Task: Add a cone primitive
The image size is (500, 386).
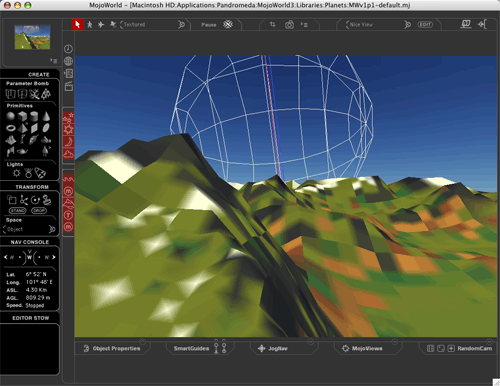Action: coord(46,116)
